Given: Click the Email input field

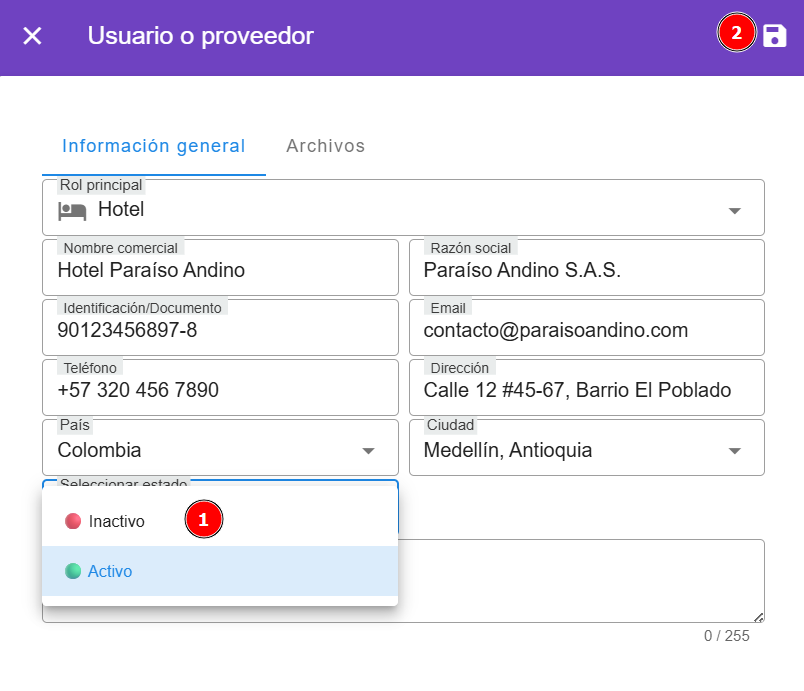Looking at the screenshot, I should click(x=586, y=330).
